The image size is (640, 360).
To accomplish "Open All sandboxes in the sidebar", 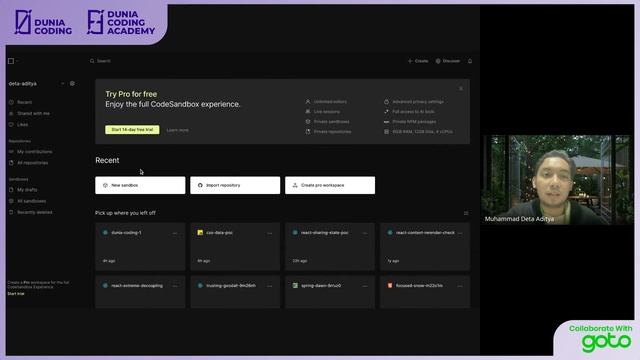I will 31,201.
